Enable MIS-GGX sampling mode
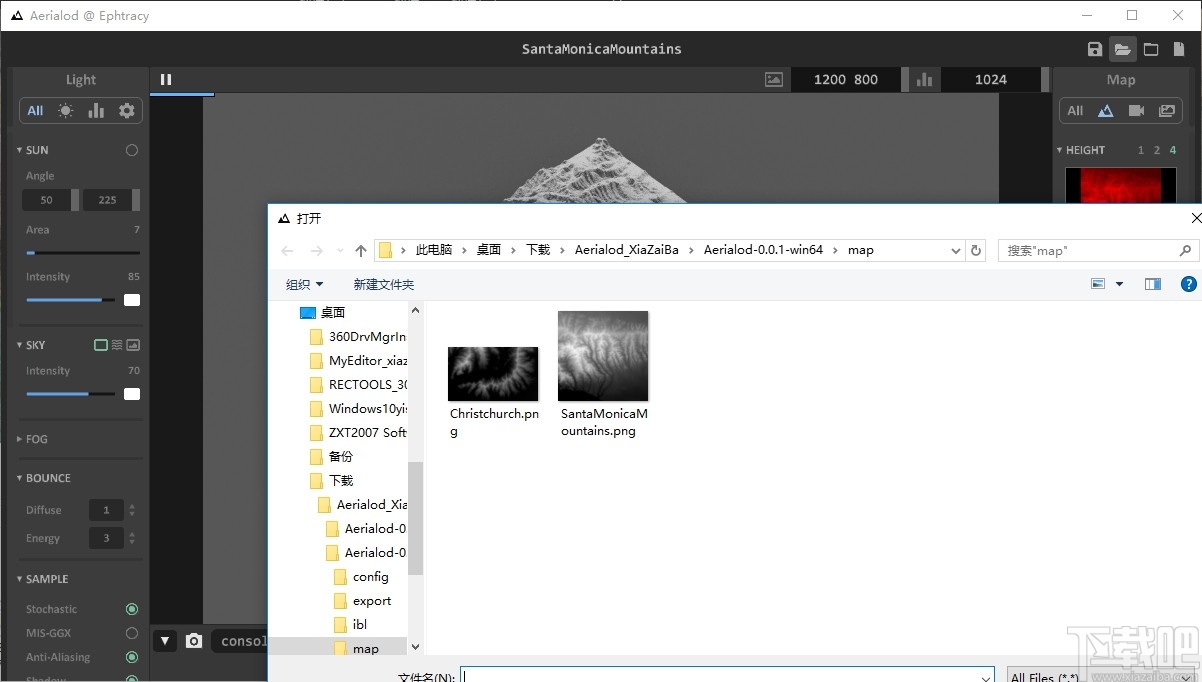This screenshot has width=1202, height=682. (131, 632)
